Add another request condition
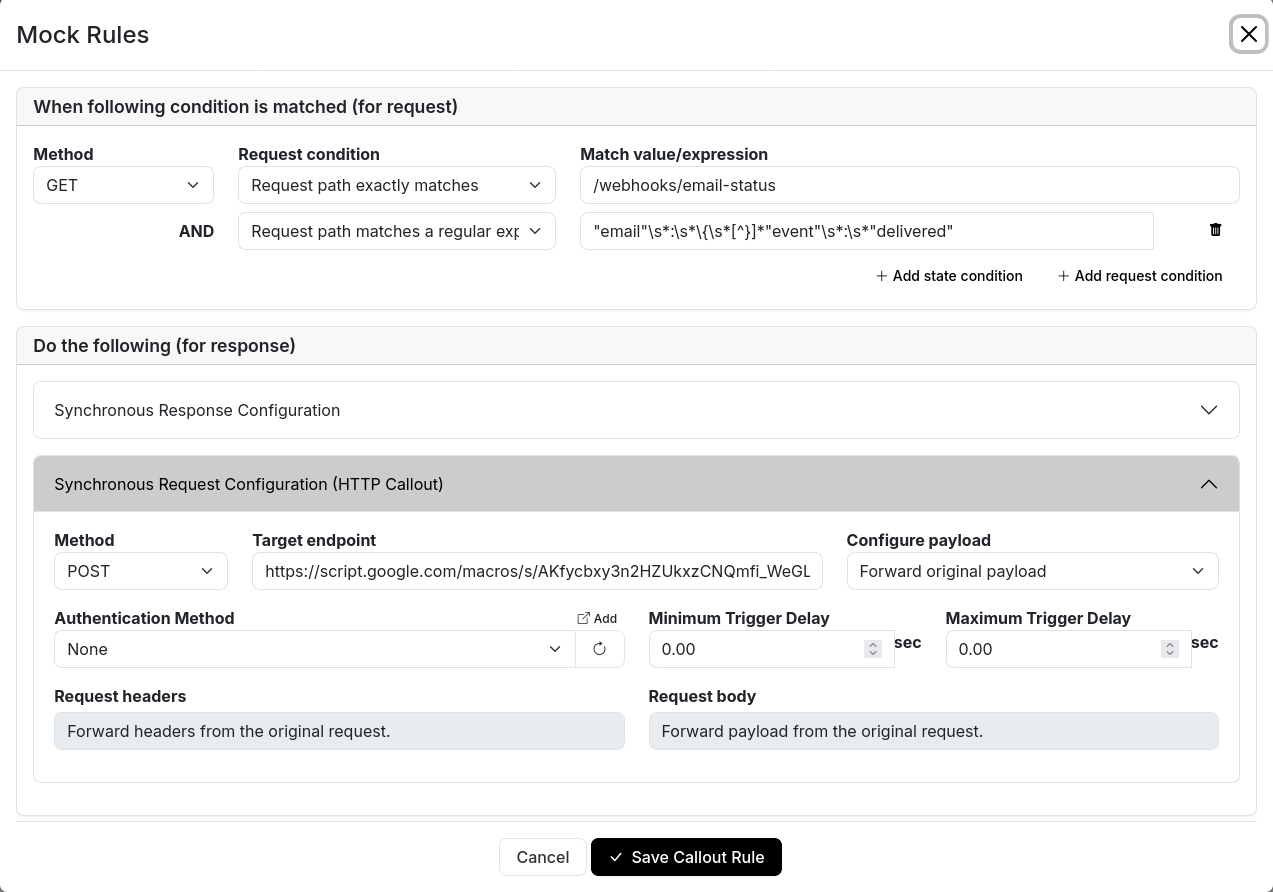The width and height of the screenshot is (1273, 892). 1139,276
